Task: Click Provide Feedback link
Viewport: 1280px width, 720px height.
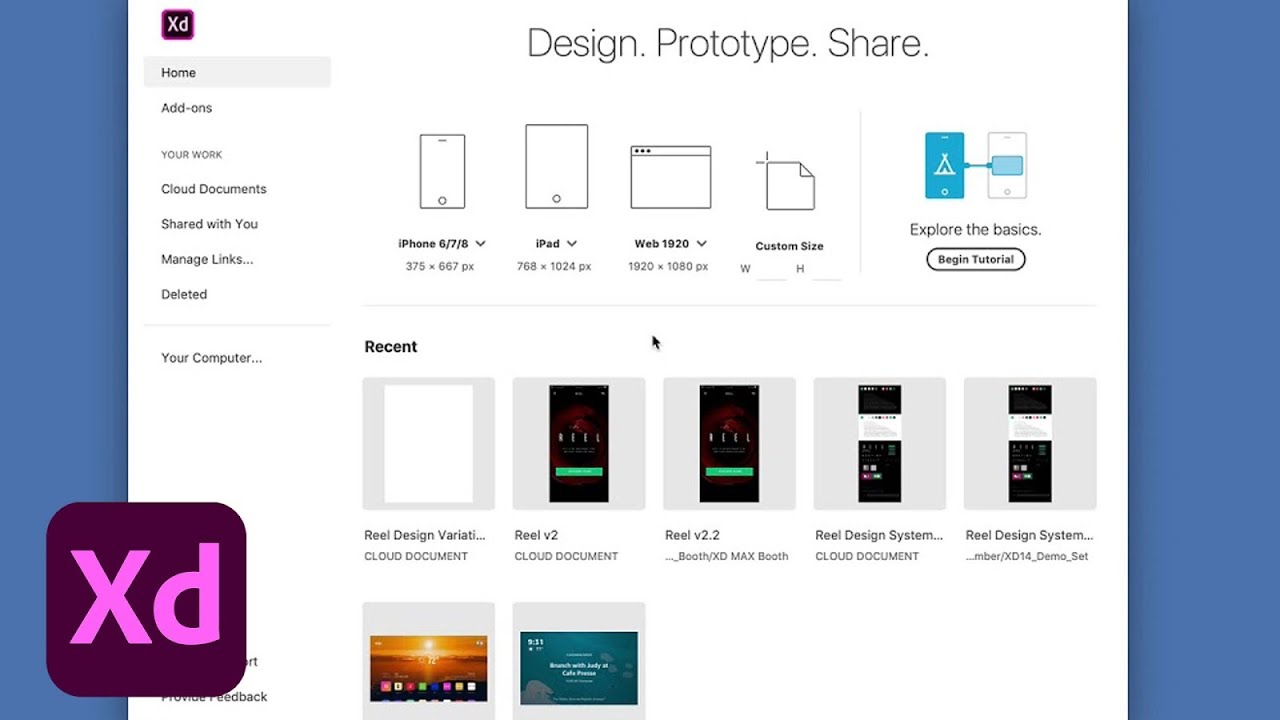Action: 214,697
